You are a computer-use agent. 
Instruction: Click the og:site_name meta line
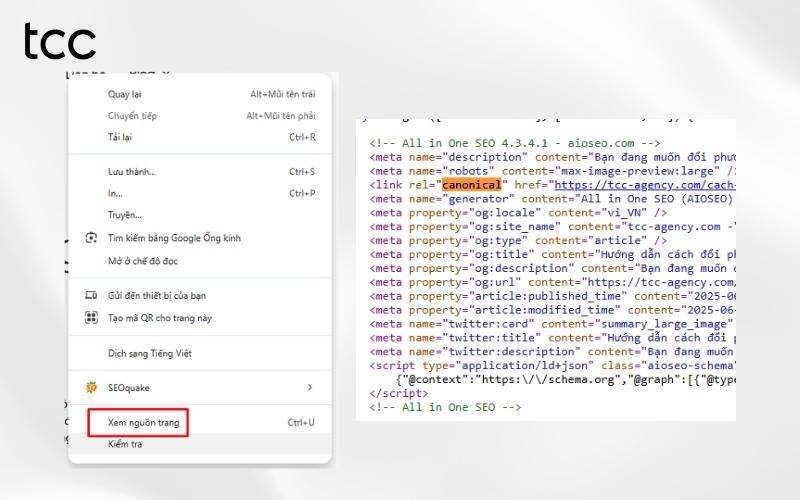pyautogui.click(x=553, y=227)
